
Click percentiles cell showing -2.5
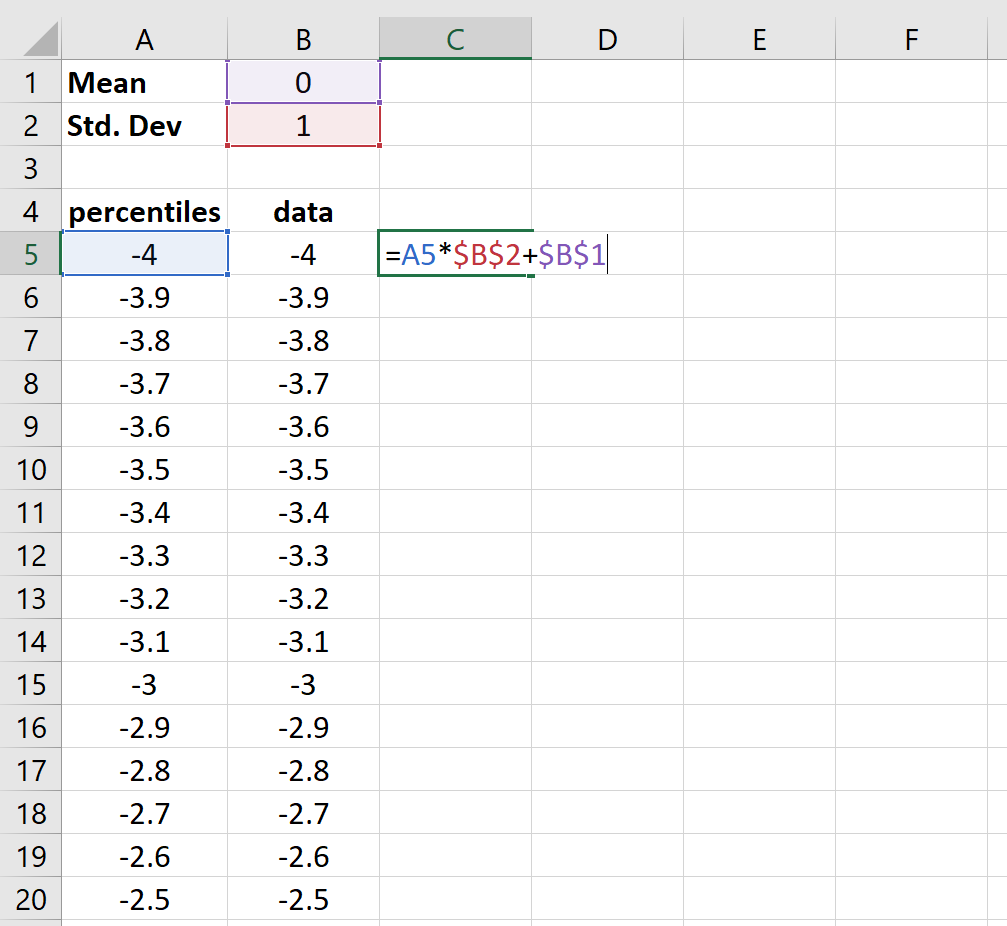(144, 900)
